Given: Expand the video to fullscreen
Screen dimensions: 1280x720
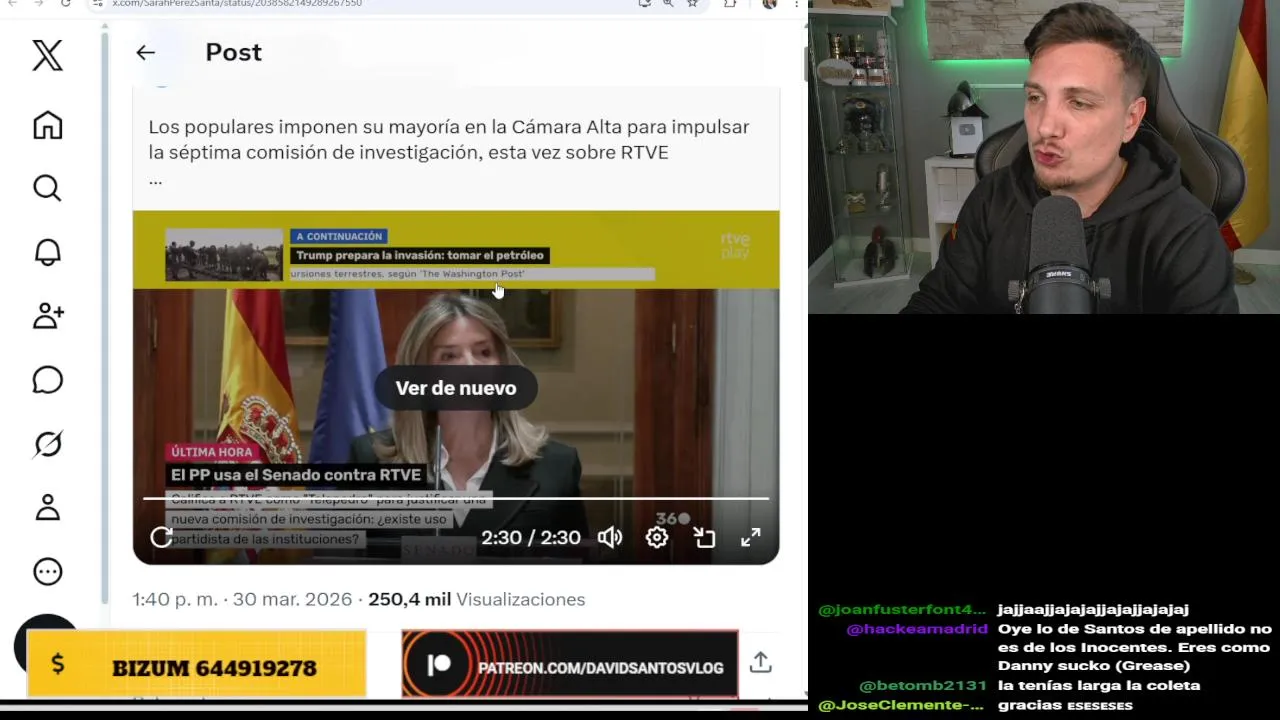Looking at the screenshot, I should [751, 537].
